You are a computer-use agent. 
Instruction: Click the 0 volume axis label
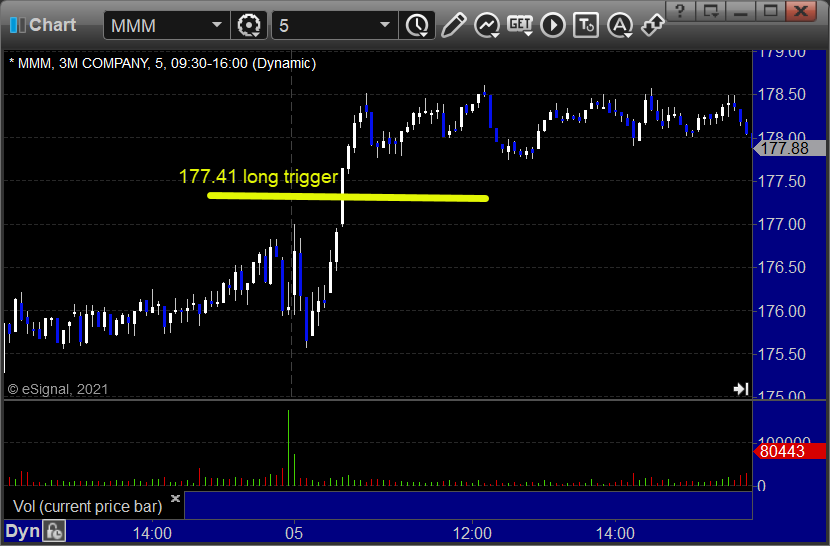pos(761,486)
